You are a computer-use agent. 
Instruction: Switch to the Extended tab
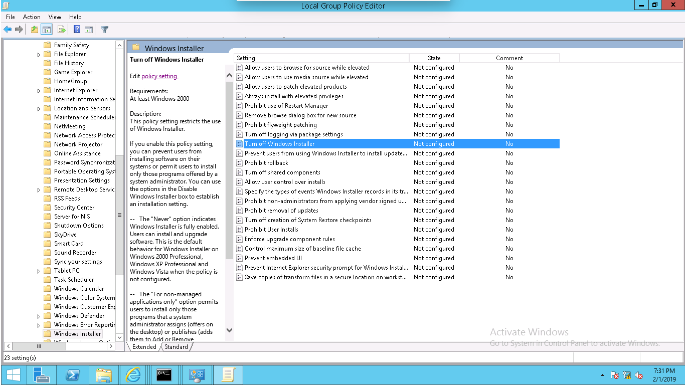(144, 347)
